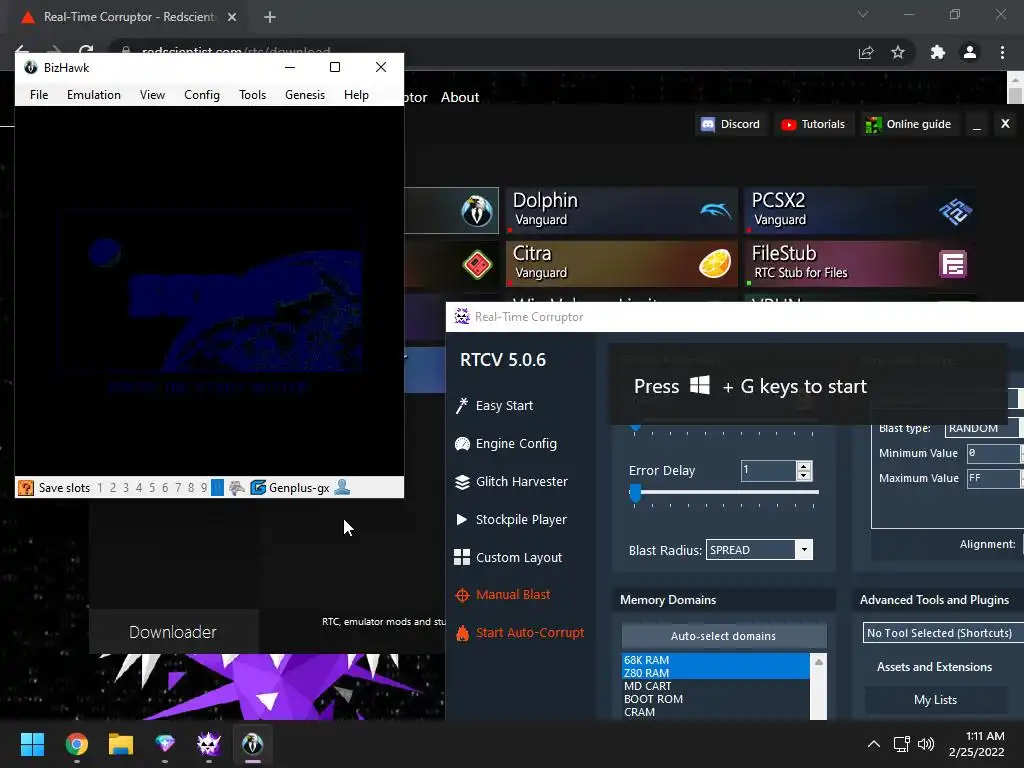
Task: Expand the Blast Radius SPREAD dropdown
Action: [804, 550]
